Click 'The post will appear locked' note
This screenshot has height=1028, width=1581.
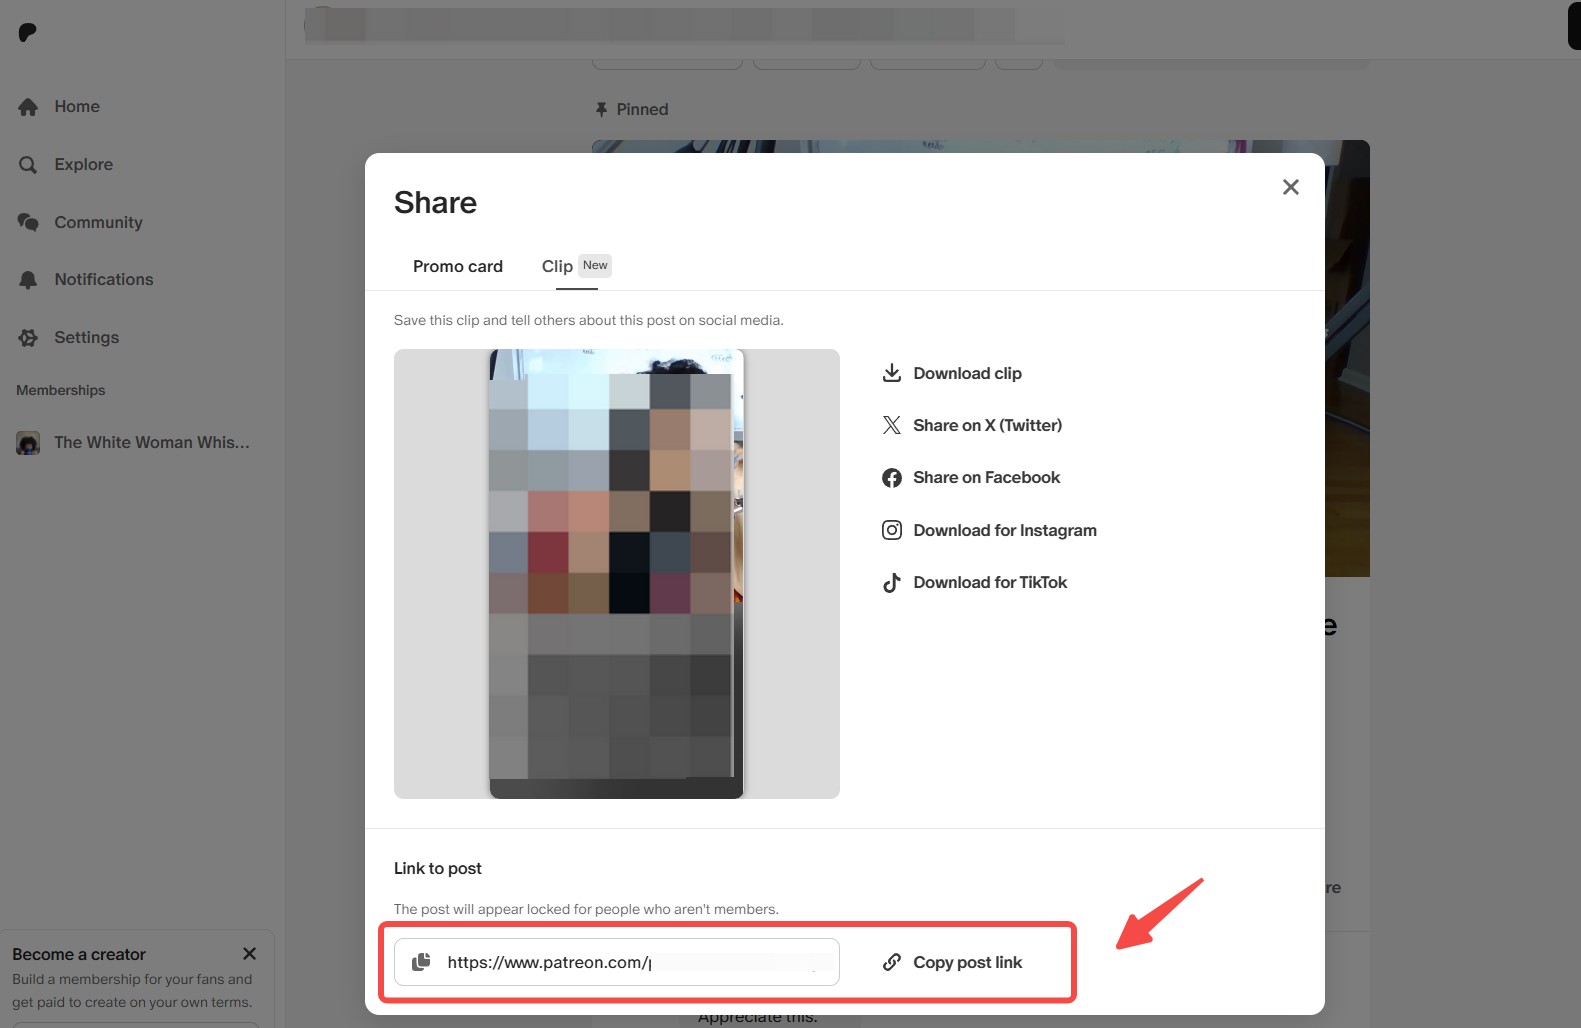click(x=586, y=909)
